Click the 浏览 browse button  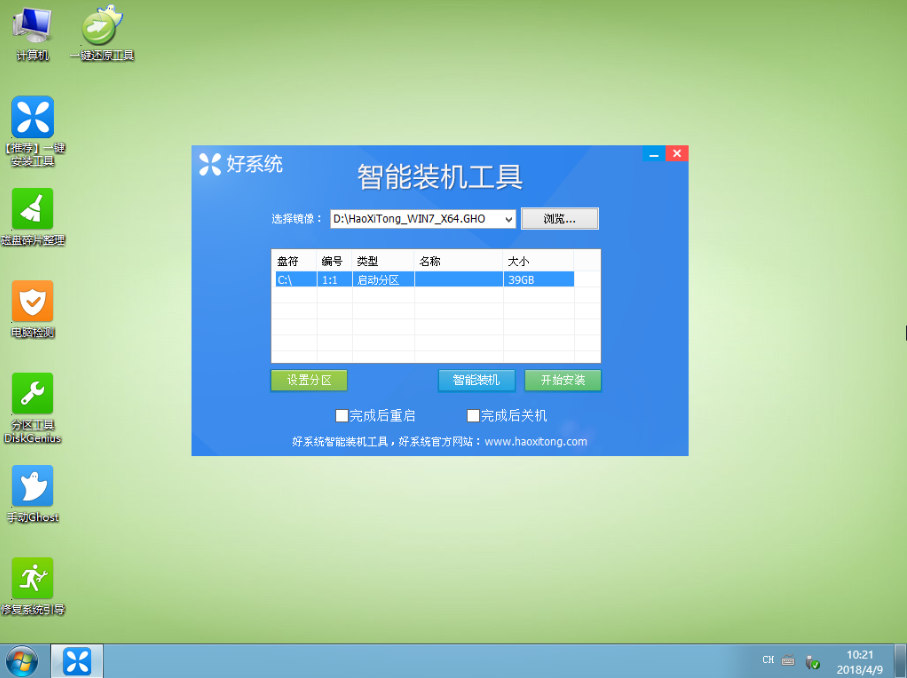coord(559,218)
